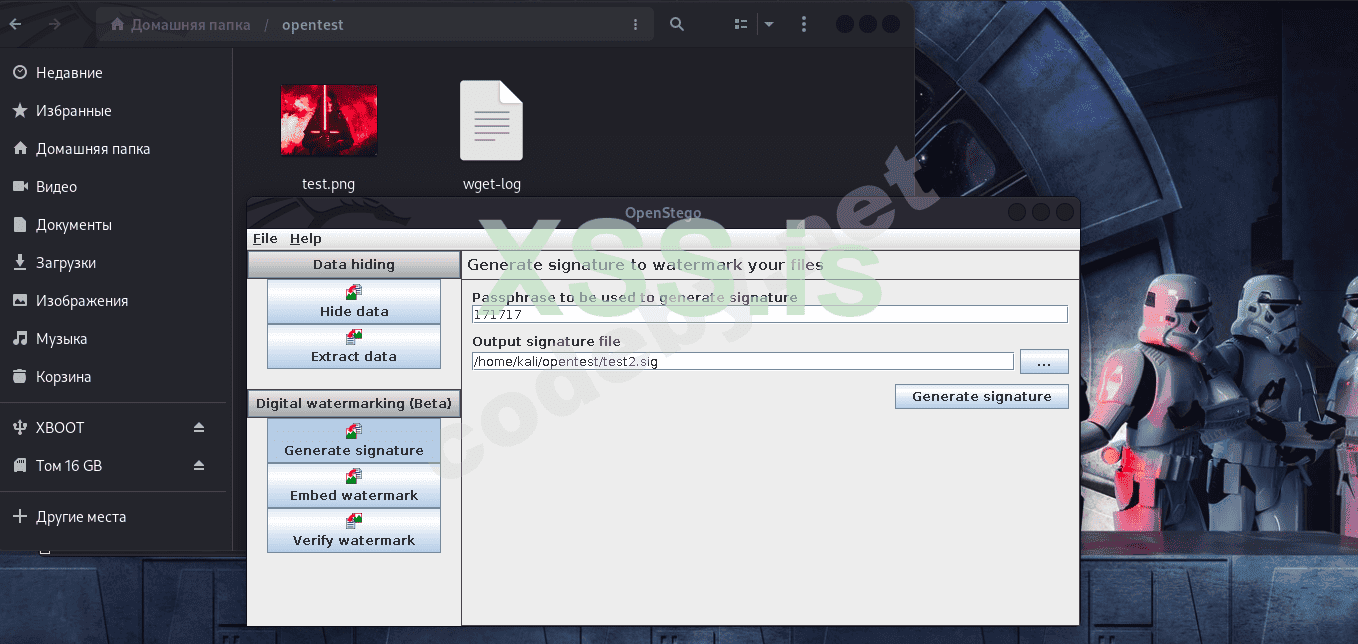This screenshot has width=1358, height=644.
Task: Click the Digital watermarking (Beta) header
Action: click(354, 403)
